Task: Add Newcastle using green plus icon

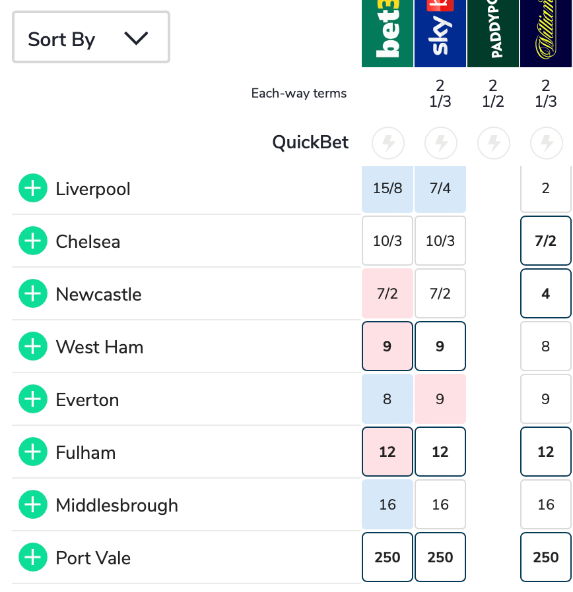Action: pos(33,294)
